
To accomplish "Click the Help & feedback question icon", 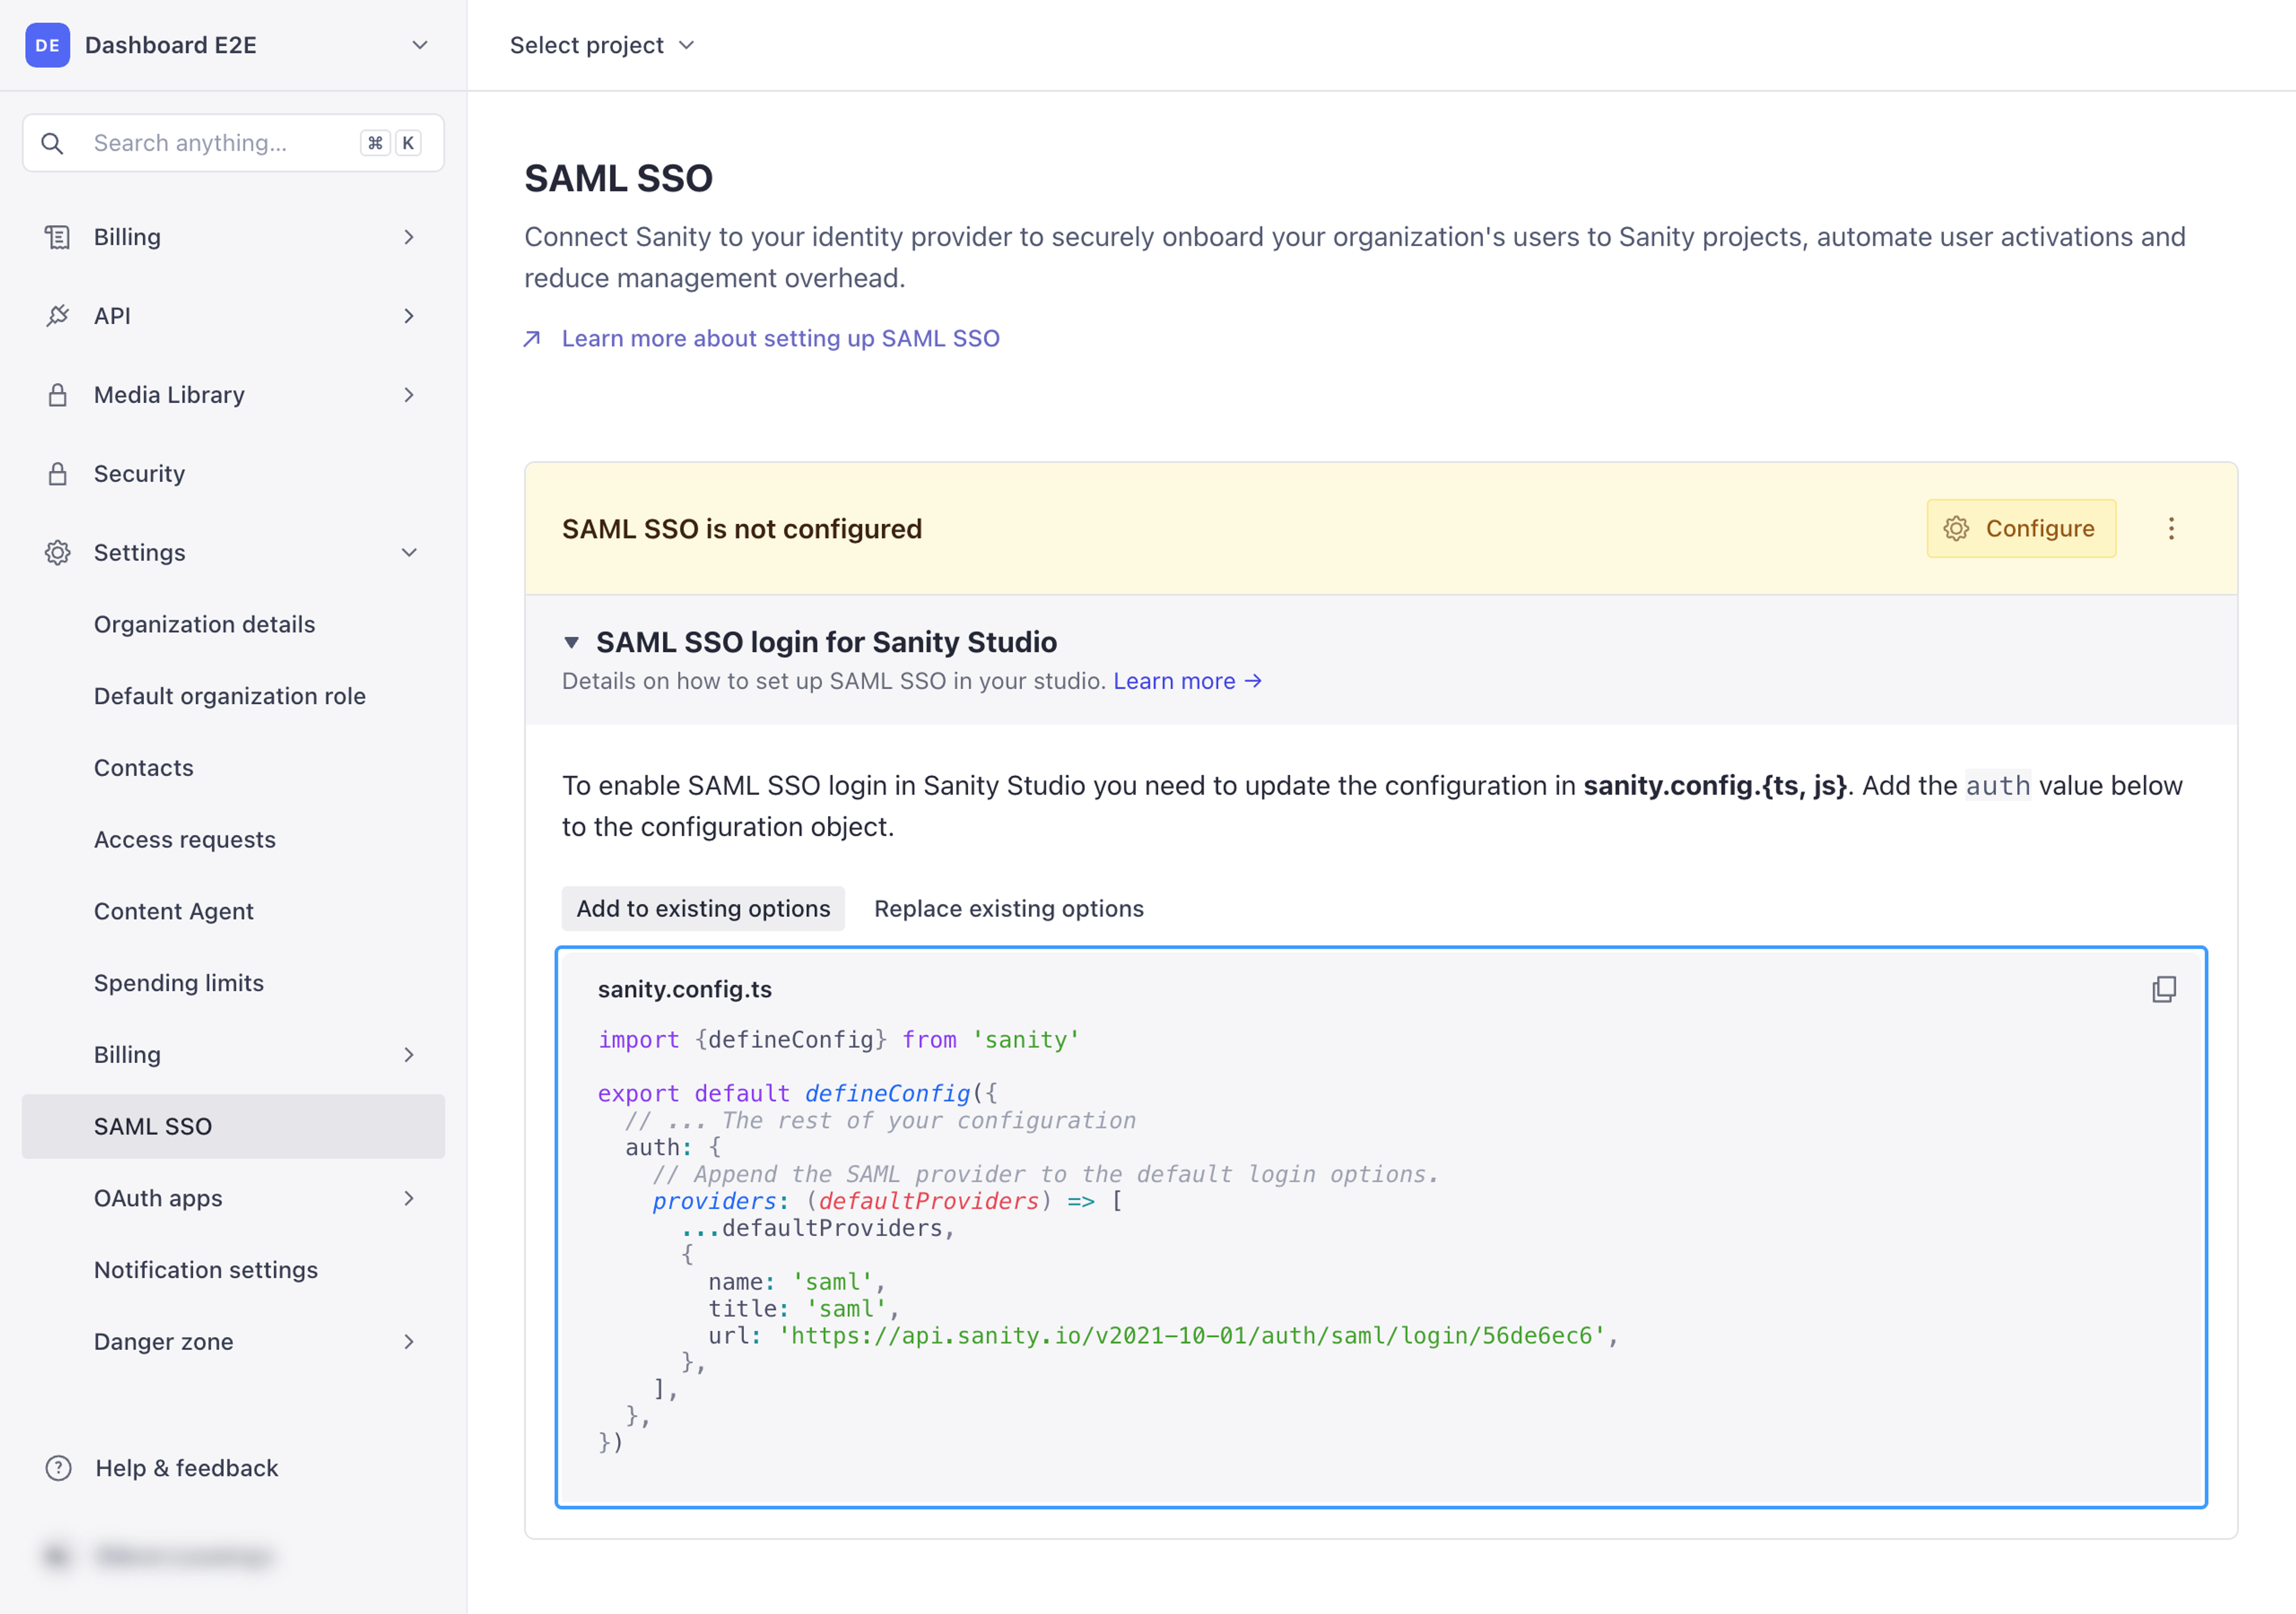I will tap(58, 1468).
